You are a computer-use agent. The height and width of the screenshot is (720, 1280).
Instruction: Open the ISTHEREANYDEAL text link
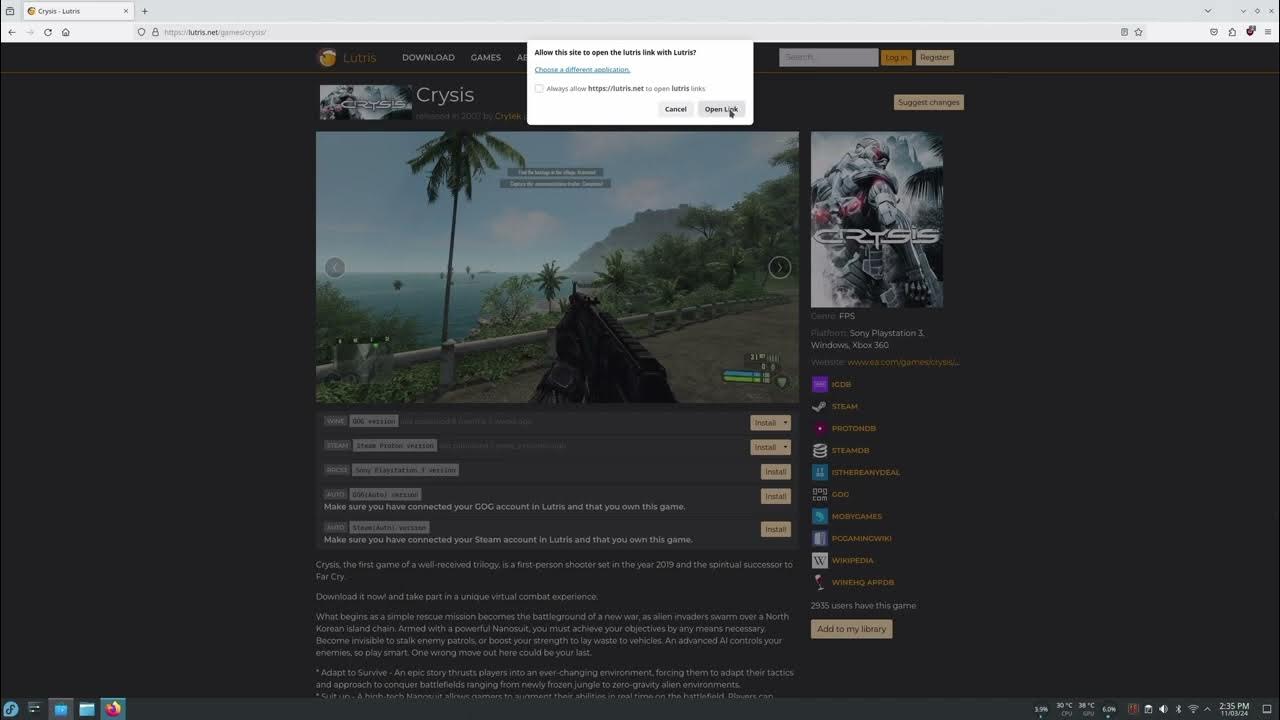click(866, 472)
